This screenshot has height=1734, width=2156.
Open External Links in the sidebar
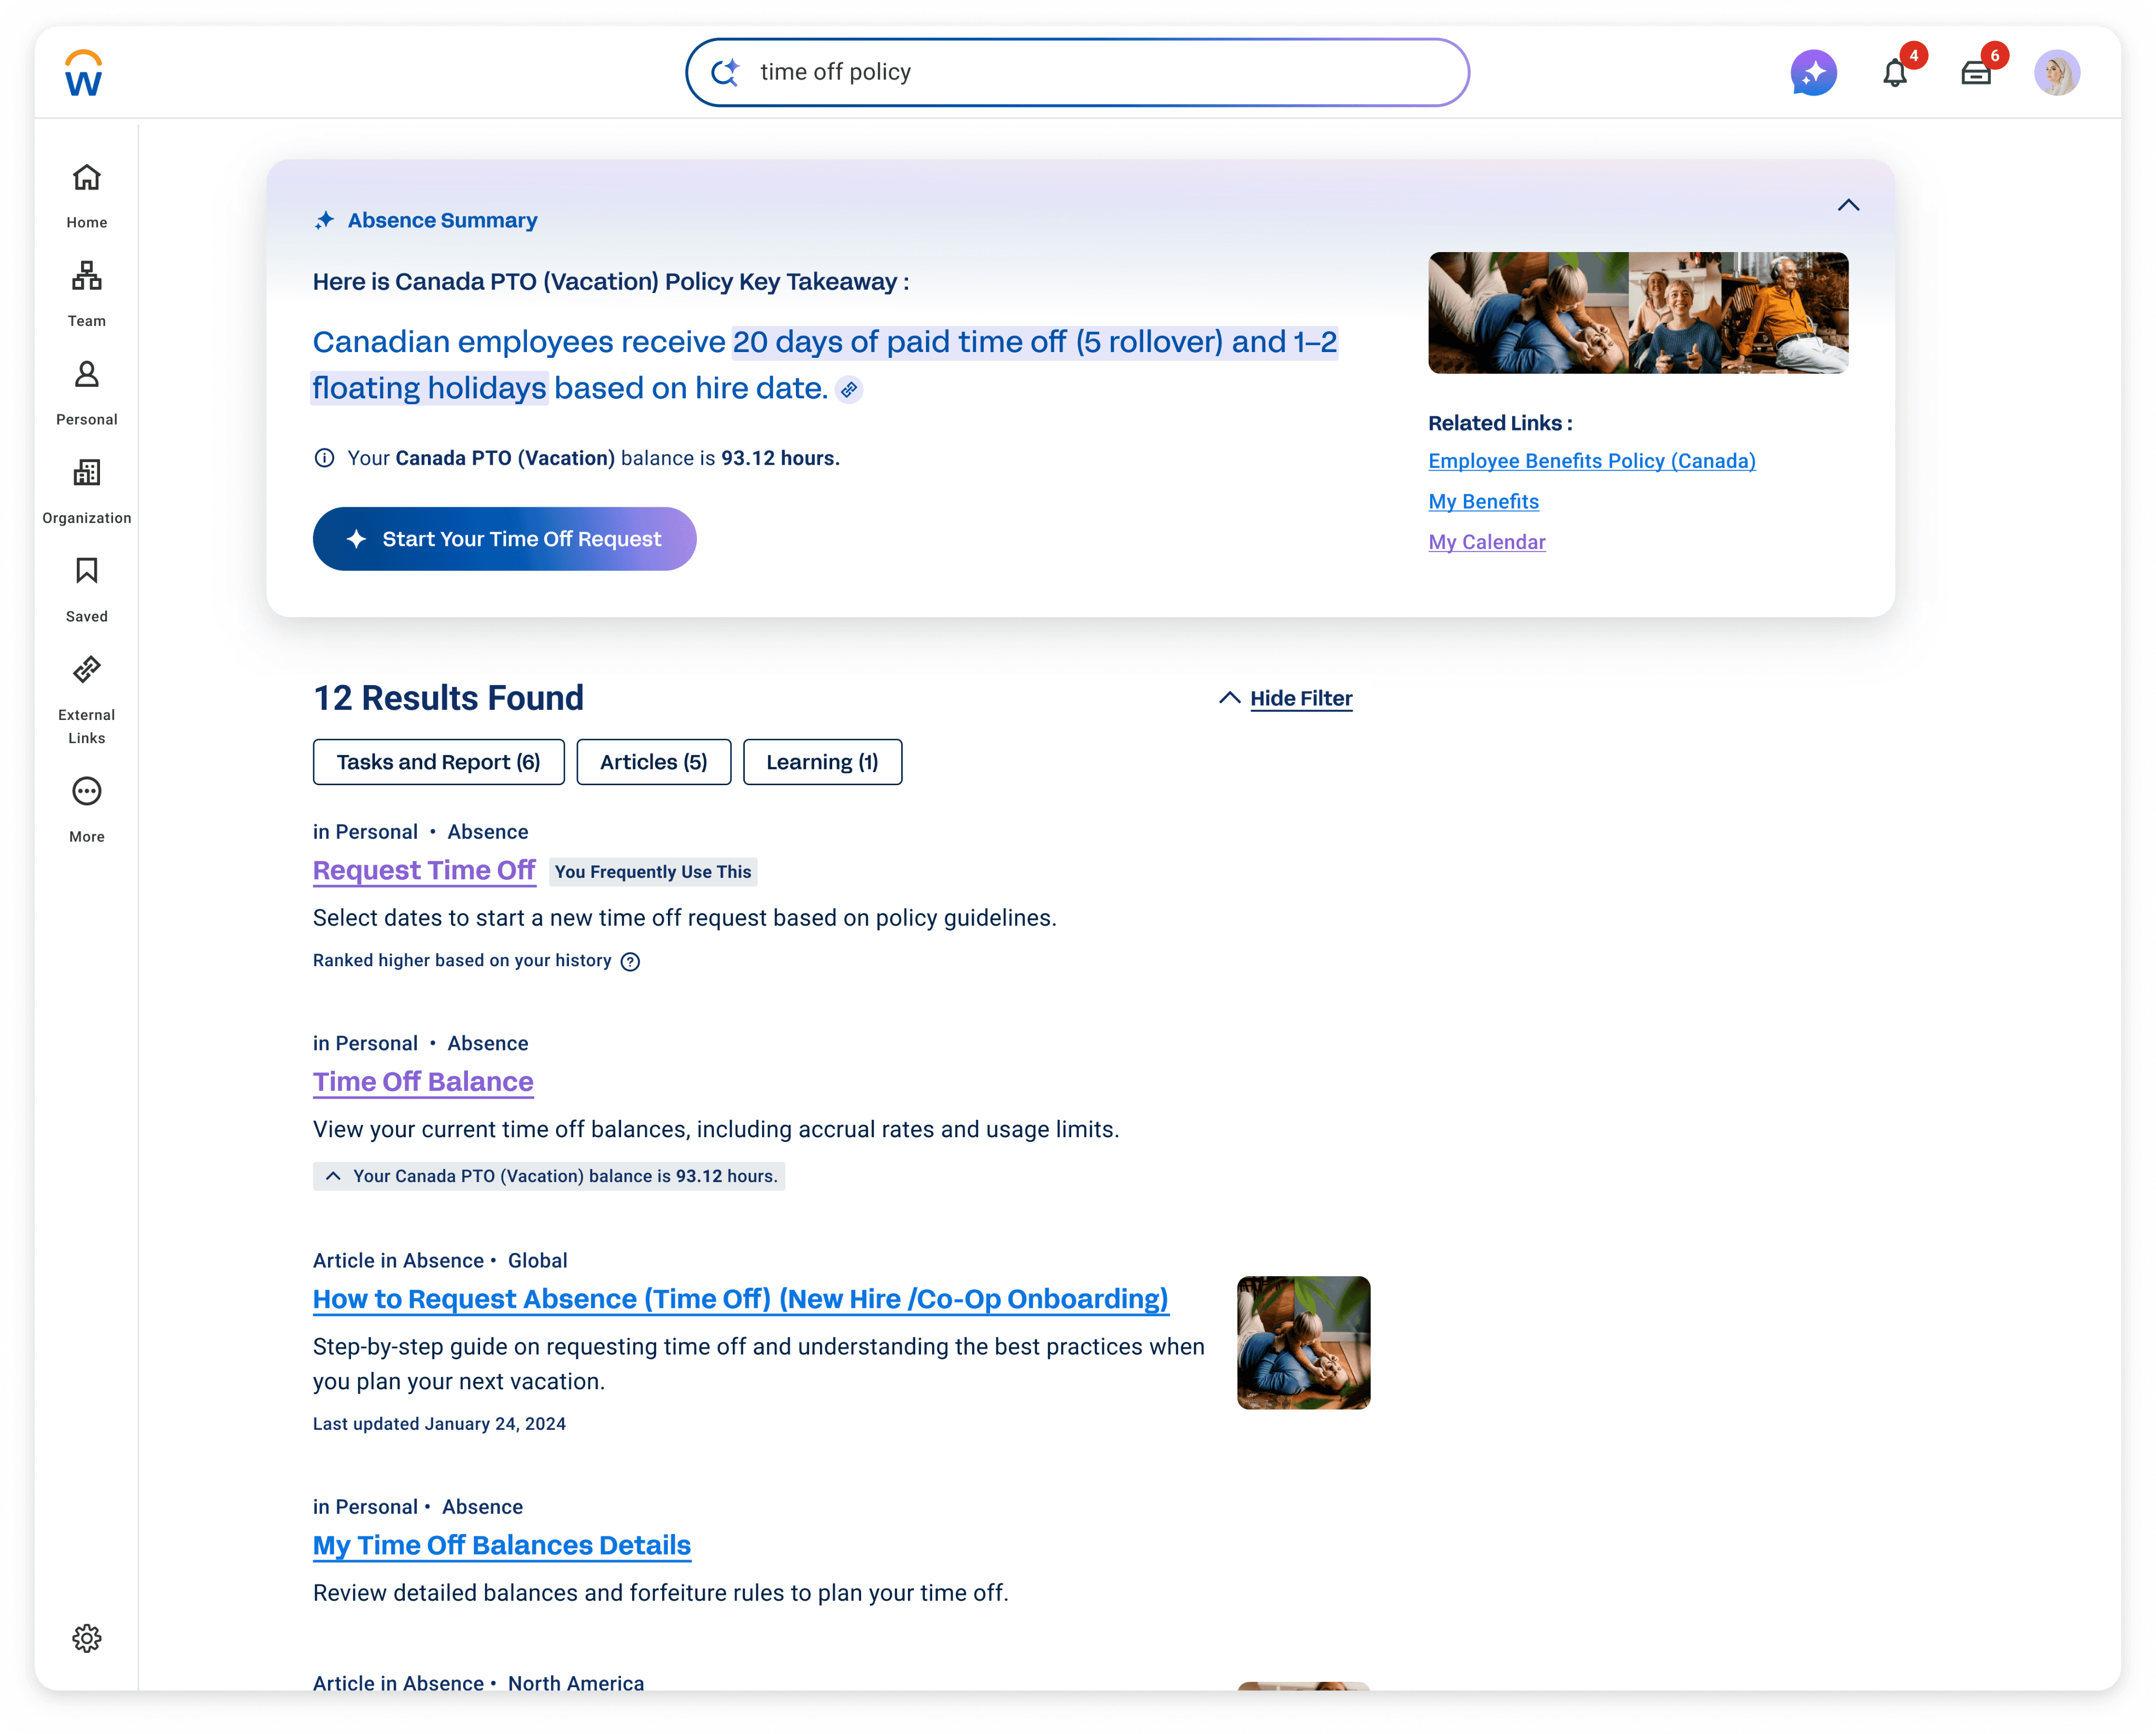[87, 699]
